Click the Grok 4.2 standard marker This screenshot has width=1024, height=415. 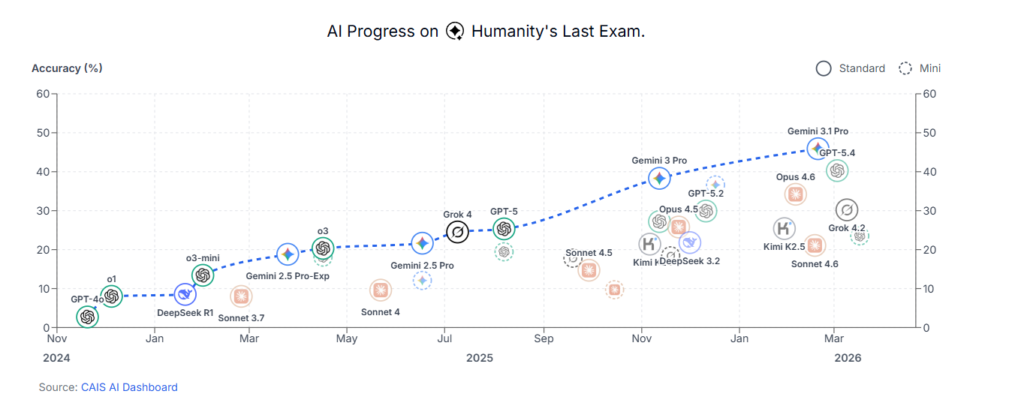point(847,210)
